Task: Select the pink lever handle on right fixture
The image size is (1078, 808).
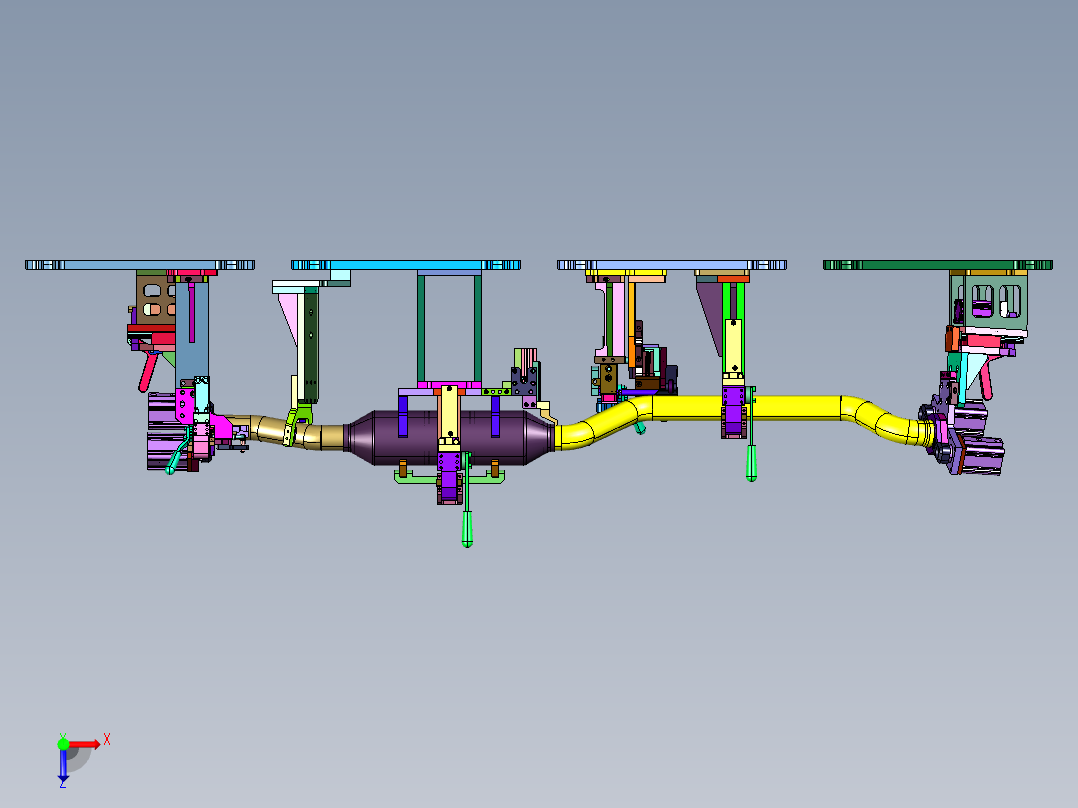Action: [987, 380]
